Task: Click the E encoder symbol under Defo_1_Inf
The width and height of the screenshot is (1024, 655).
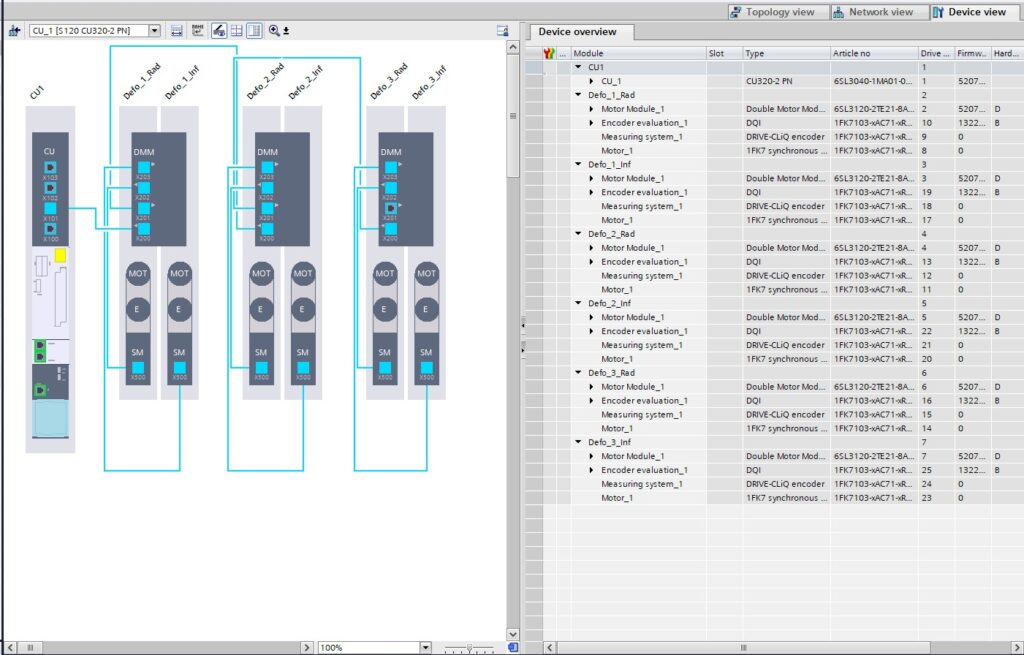Action: pos(179,309)
